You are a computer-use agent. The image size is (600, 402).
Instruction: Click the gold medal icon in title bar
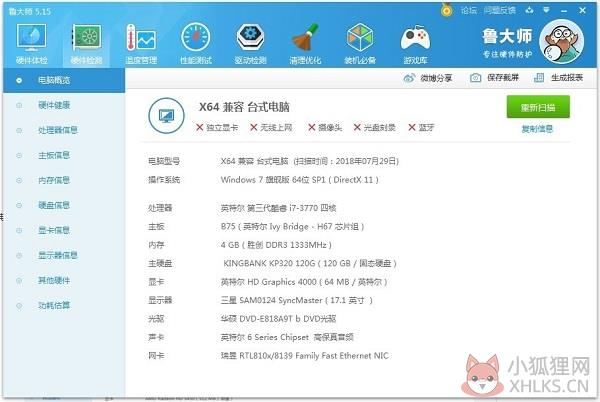pyautogui.click(x=446, y=10)
